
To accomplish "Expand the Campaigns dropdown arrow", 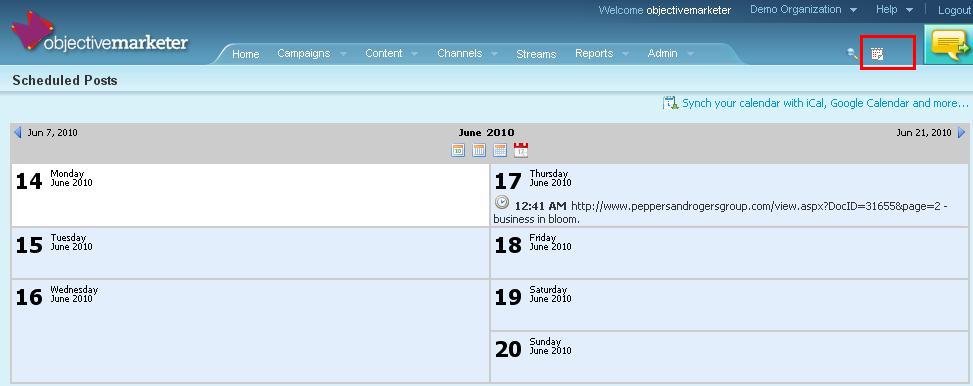I will [343, 54].
